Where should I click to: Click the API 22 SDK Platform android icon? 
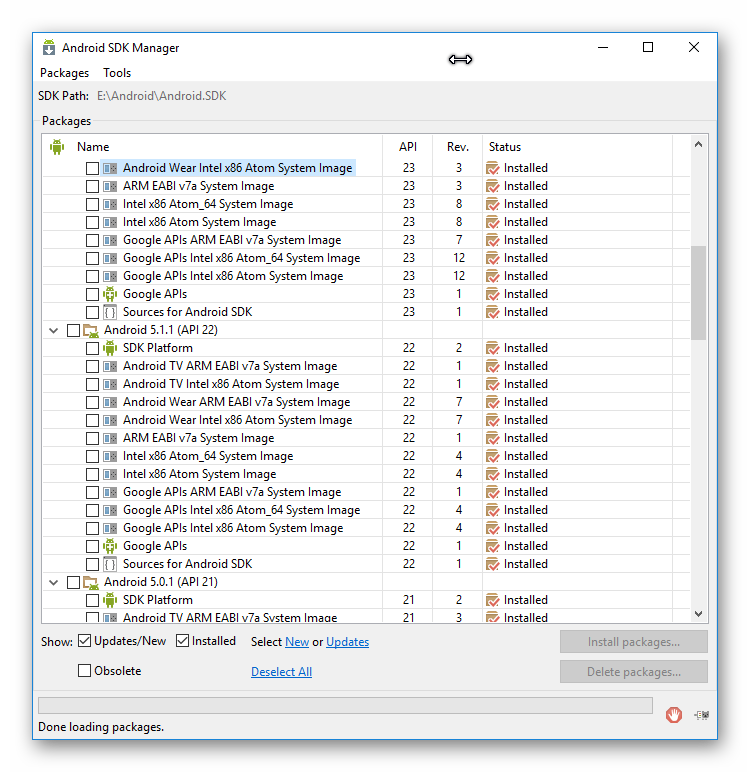pos(110,348)
